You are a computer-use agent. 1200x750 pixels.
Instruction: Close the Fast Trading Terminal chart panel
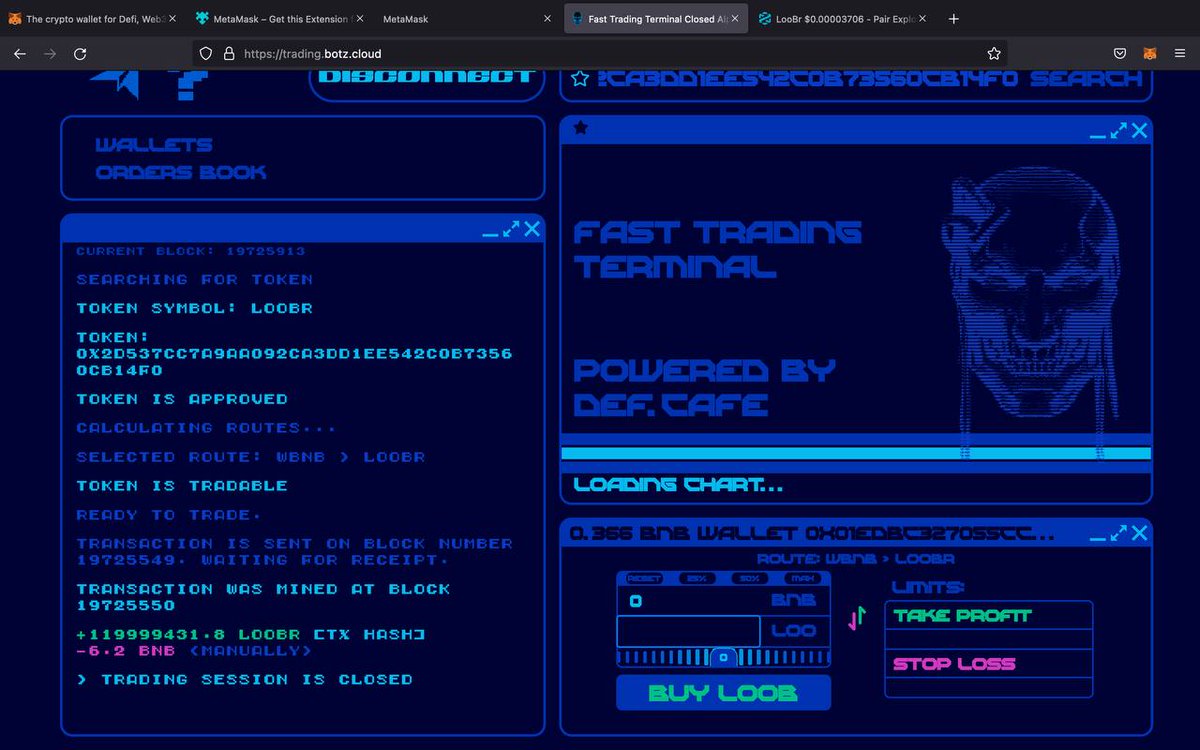pyautogui.click(x=1139, y=130)
